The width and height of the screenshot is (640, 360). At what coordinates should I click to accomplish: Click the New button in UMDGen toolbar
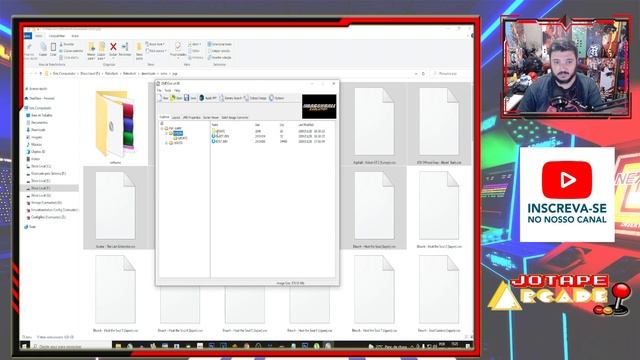point(164,98)
